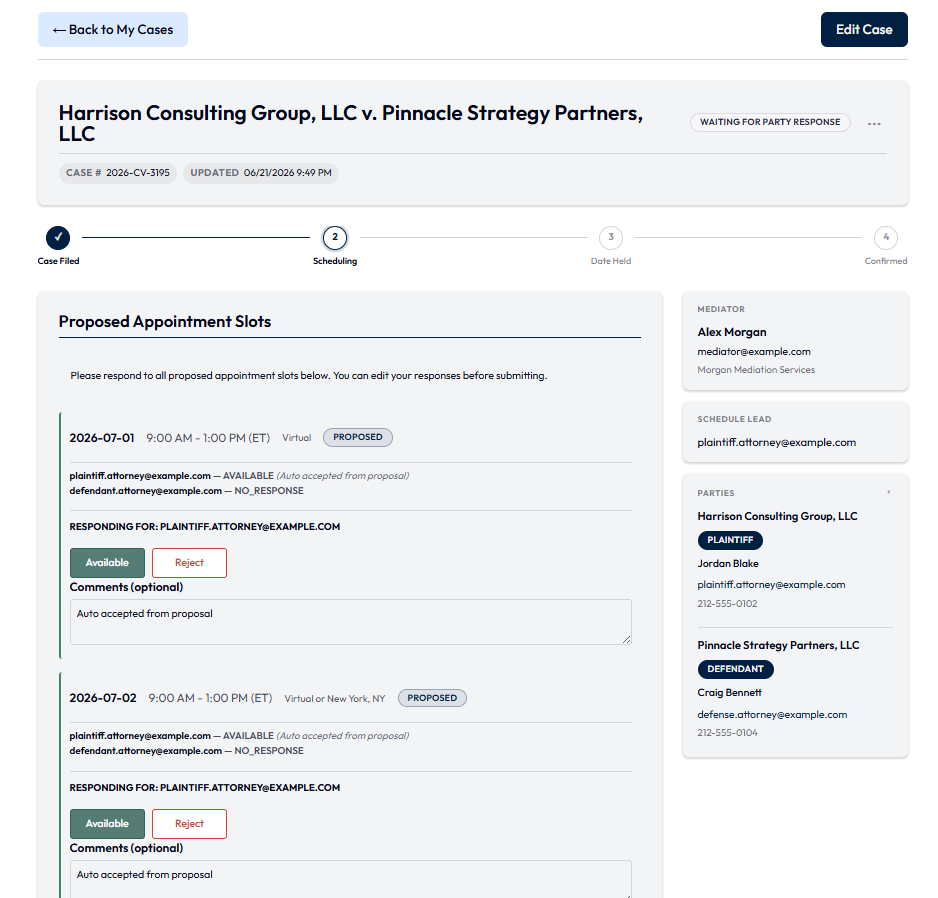Click attorney name Jordan Blake
This screenshot has width=938, height=898.
[727, 564]
